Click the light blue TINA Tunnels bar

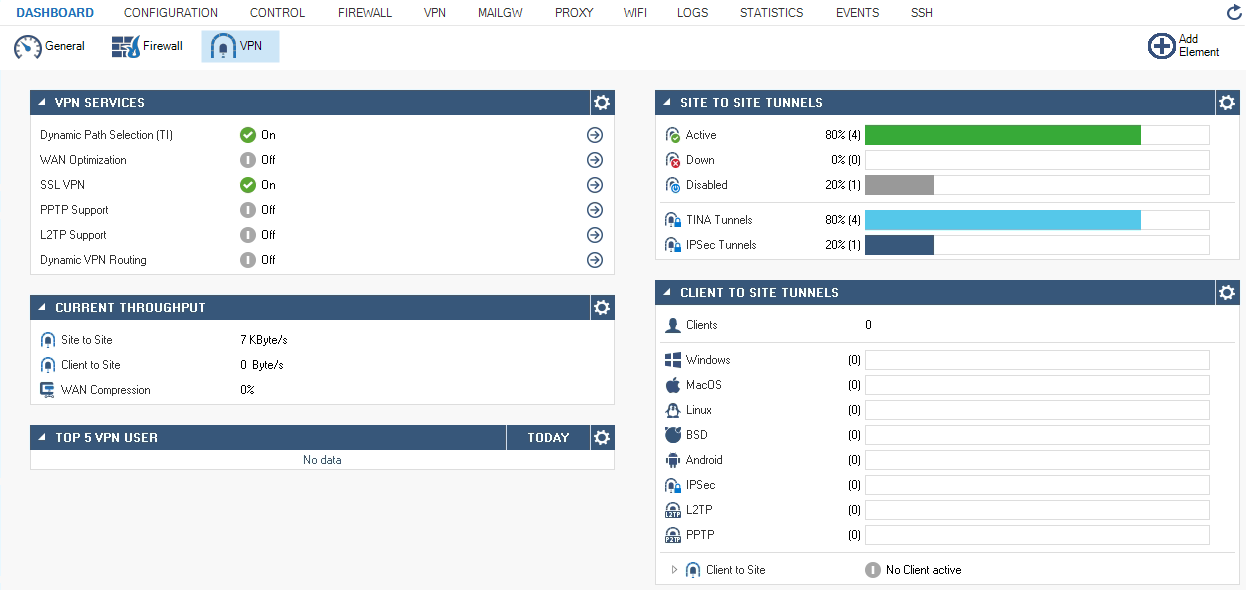point(1003,220)
